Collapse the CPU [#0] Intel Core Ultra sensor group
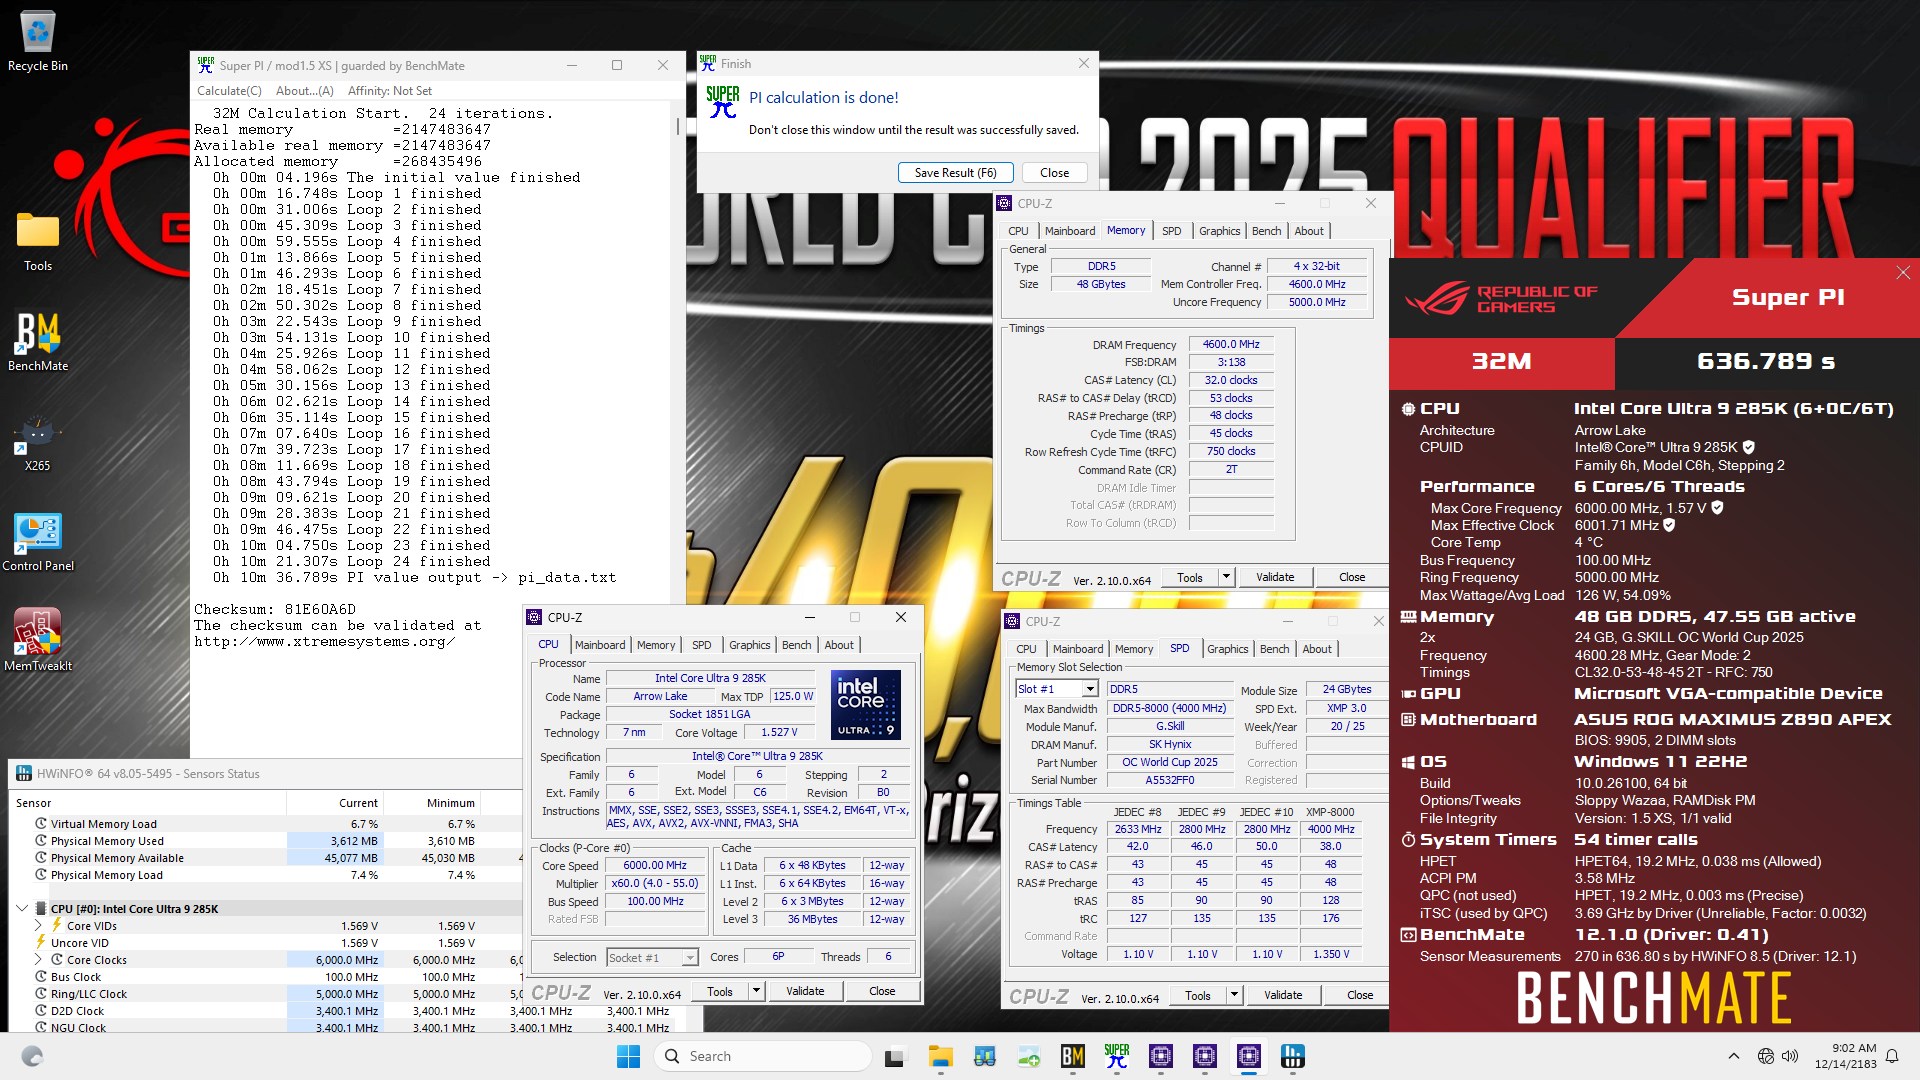The height and width of the screenshot is (1080, 1920). coord(22,909)
